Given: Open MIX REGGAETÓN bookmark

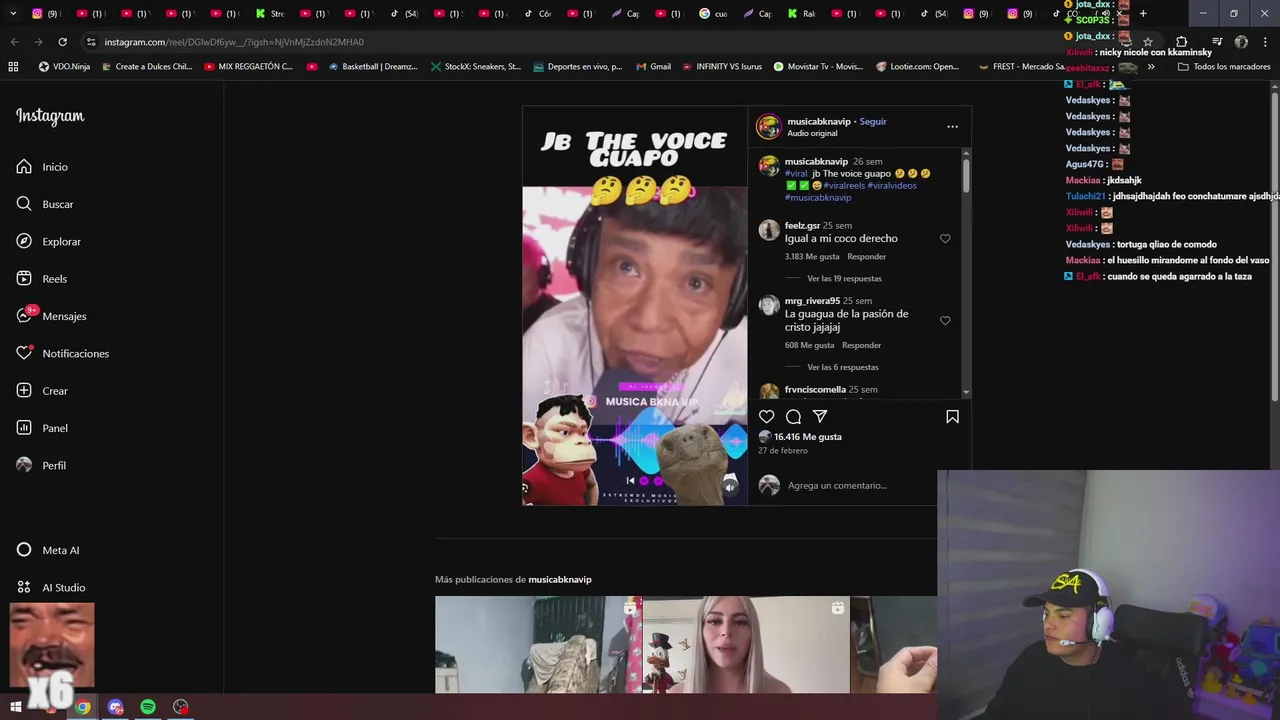Looking at the screenshot, I should click(248, 67).
